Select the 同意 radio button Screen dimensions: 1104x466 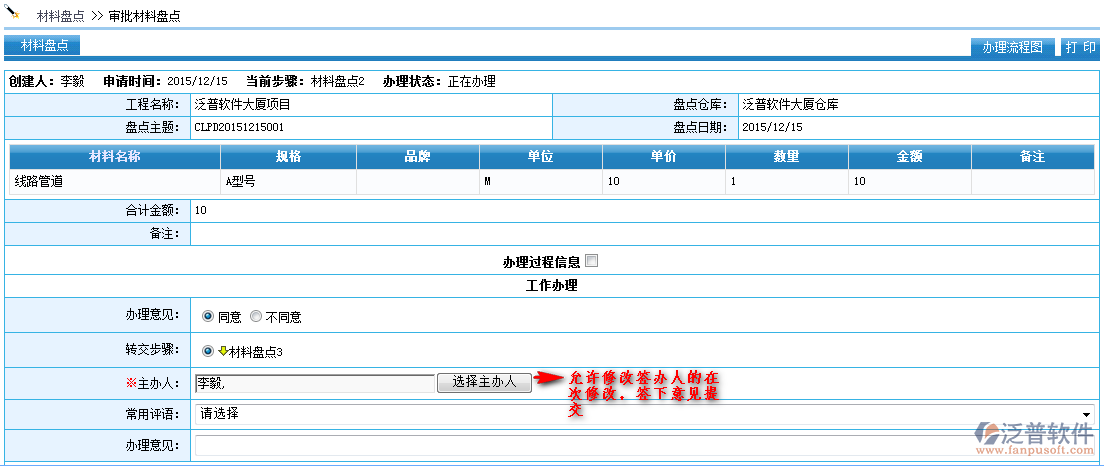(x=208, y=316)
